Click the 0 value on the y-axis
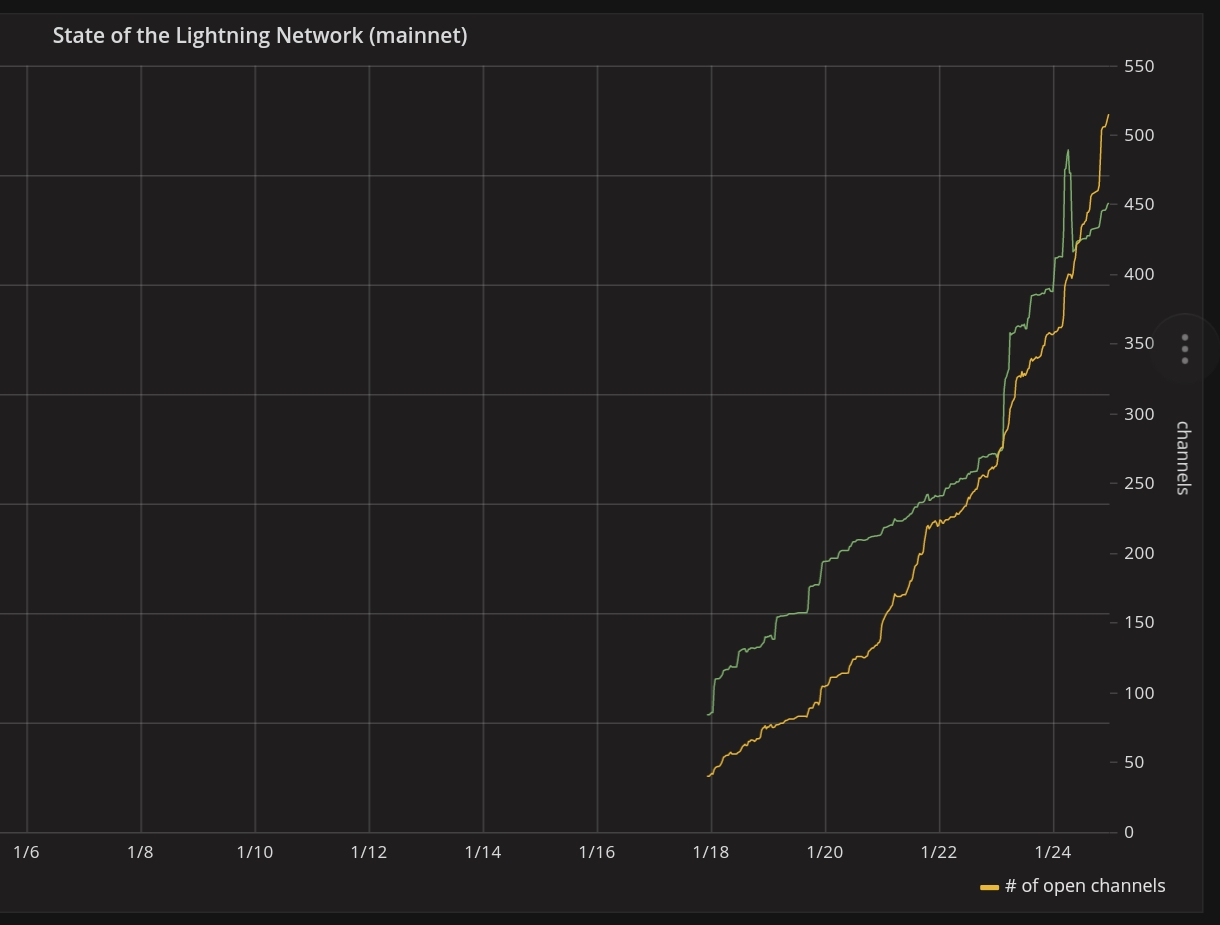The image size is (1220, 925). [x=1129, y=832]
